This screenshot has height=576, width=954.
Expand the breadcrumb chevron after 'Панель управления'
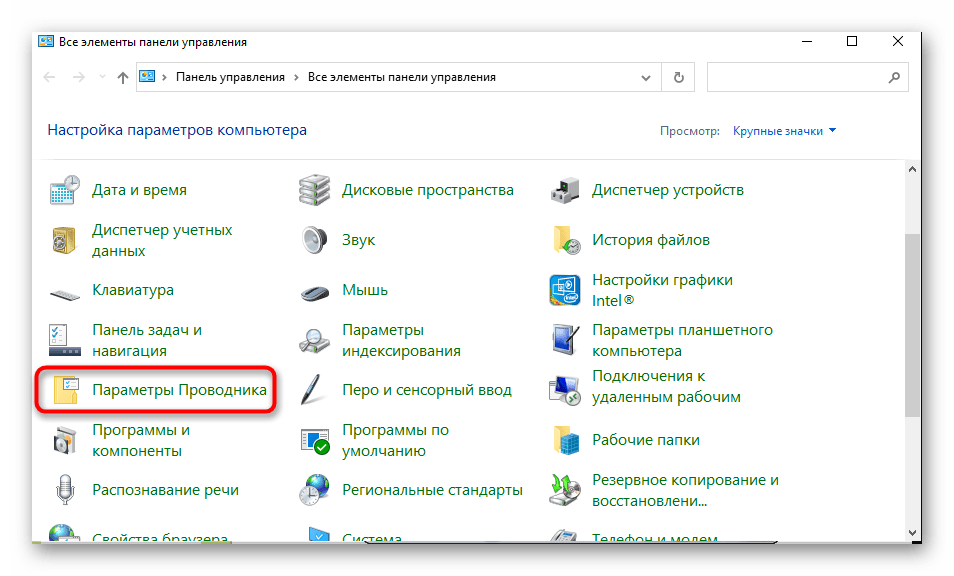coord(296,77)
